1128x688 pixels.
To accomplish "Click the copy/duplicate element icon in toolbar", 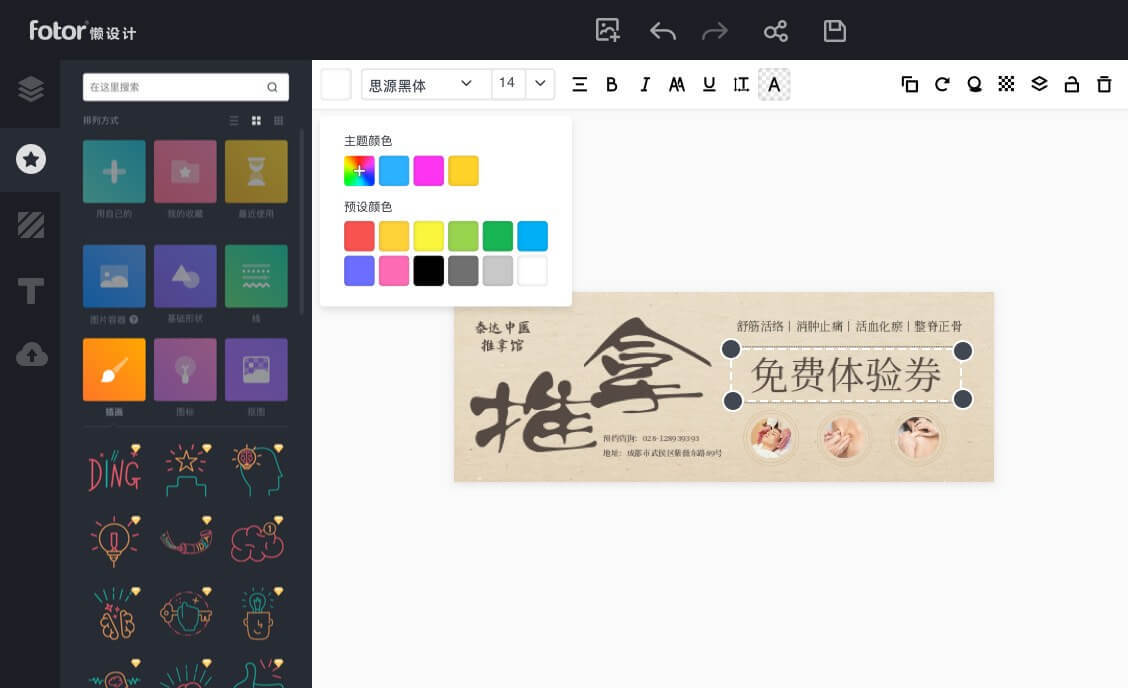I will point(910,84).
